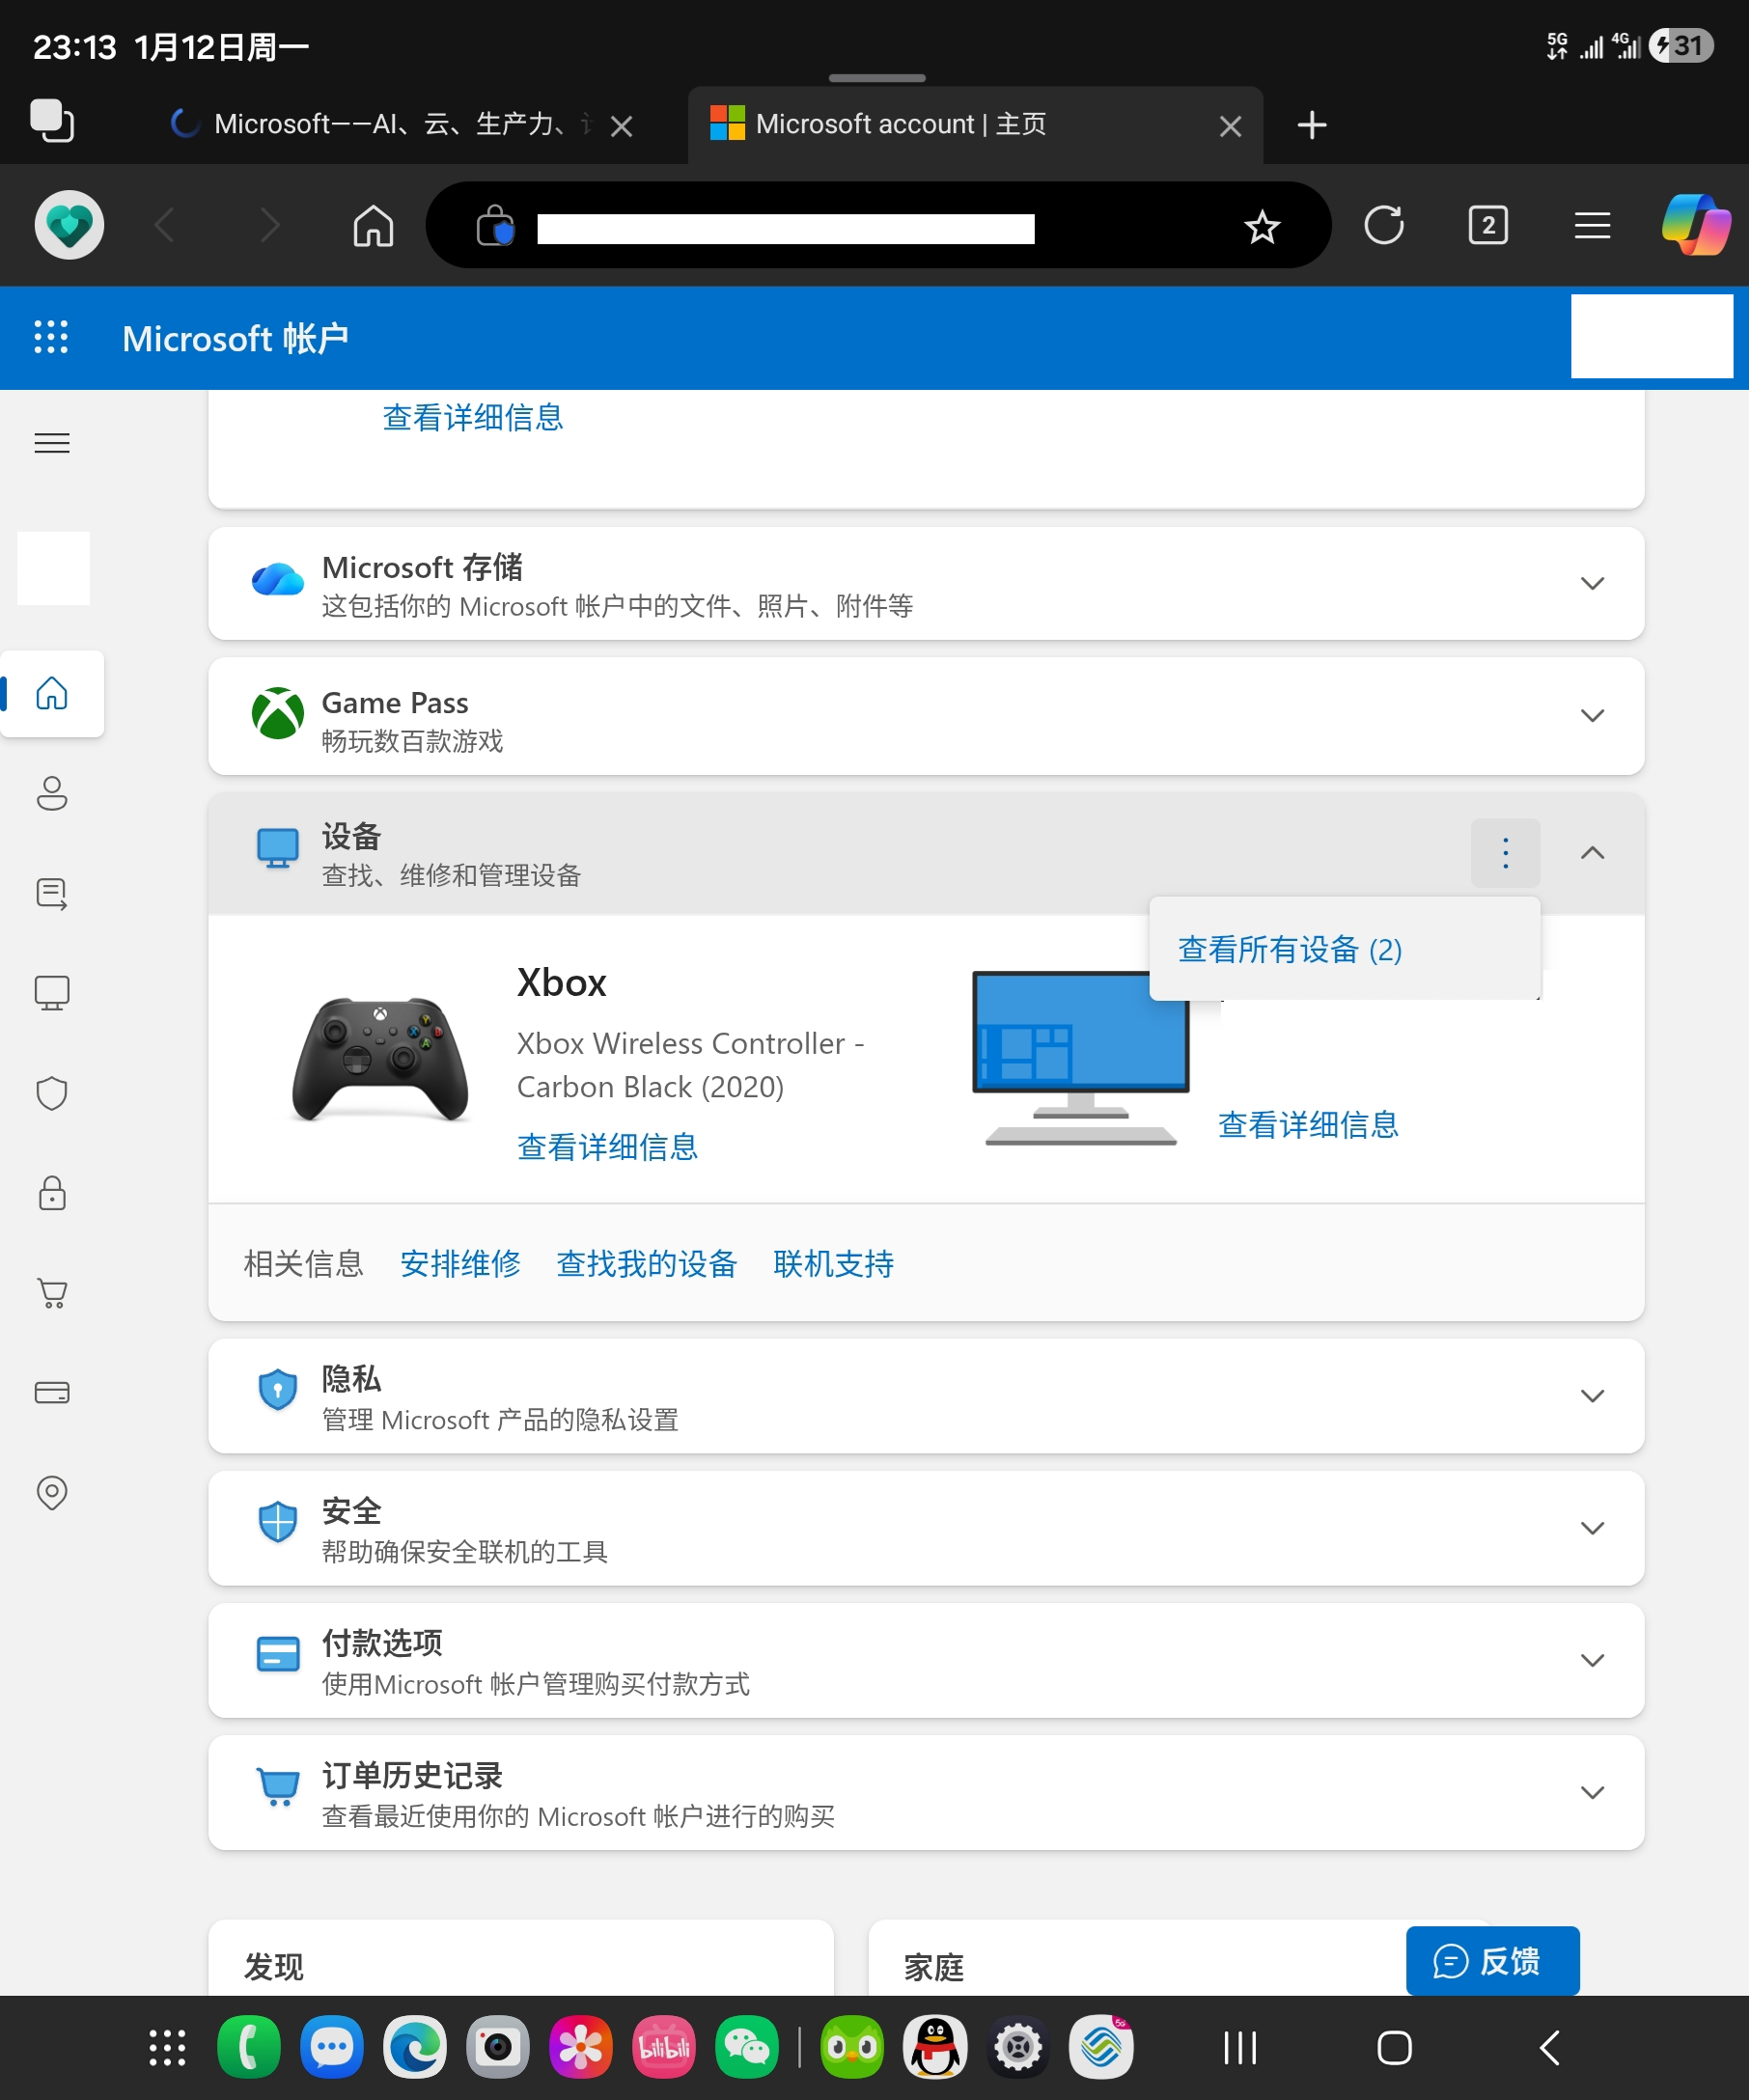
Task: Click the Xbox controller thumbnail
Action: [380, 1059]
